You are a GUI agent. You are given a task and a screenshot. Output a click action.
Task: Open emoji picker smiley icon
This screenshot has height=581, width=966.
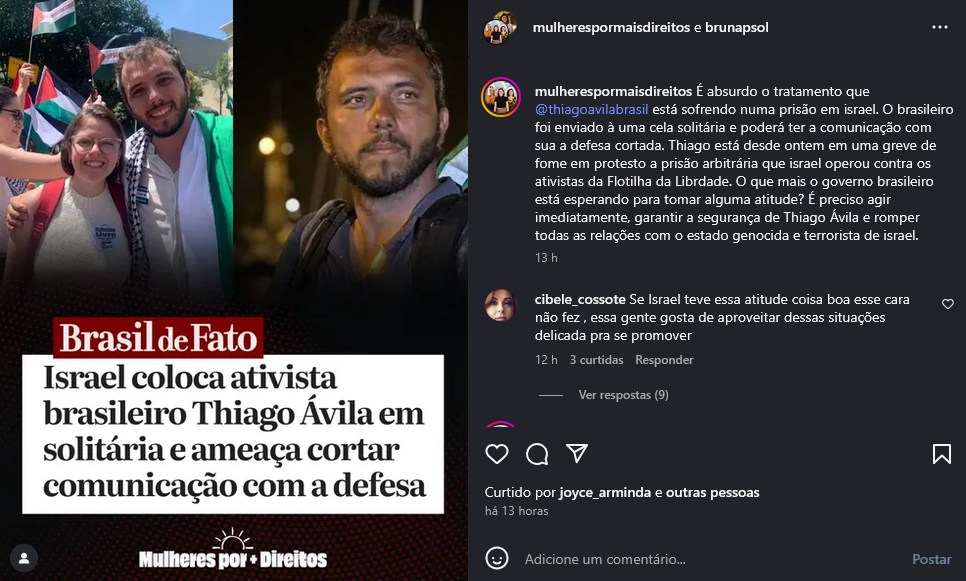pos(497,558)
